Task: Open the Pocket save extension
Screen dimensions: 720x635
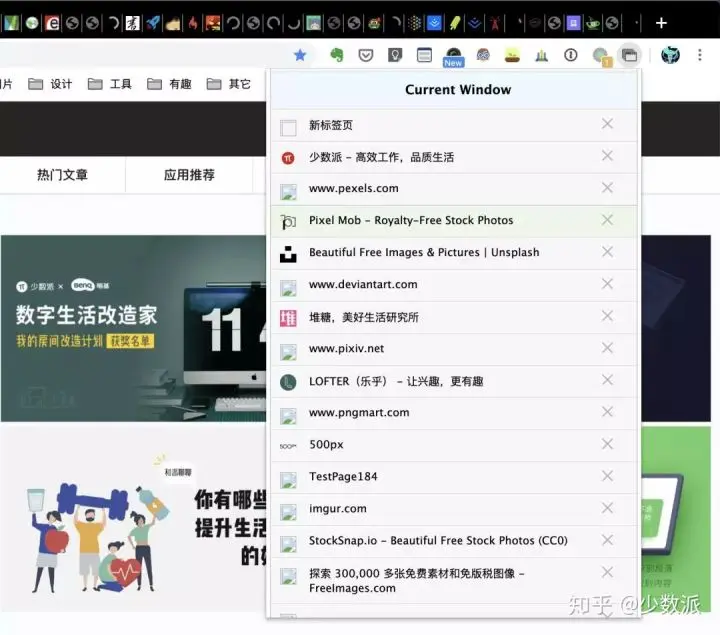Action: coord(366,56)
